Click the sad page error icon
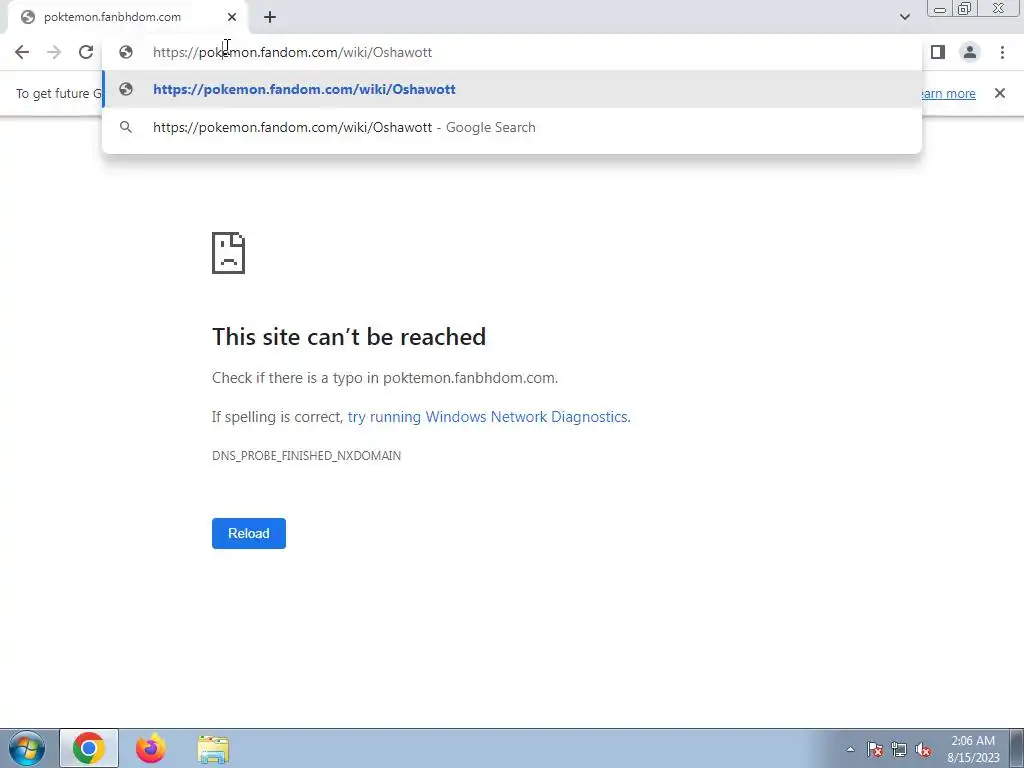Screen dimensions: 1024x768 pos(229,253)
